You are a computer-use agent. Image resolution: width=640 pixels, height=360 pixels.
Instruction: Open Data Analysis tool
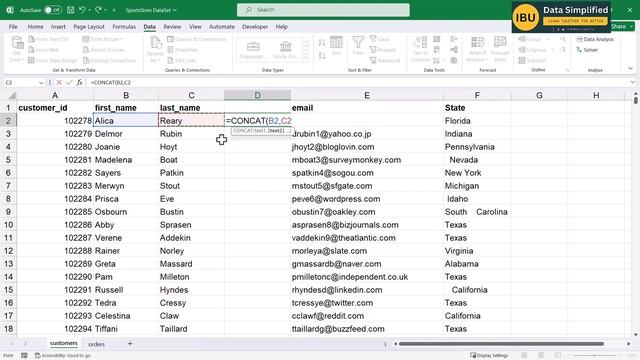595,39
